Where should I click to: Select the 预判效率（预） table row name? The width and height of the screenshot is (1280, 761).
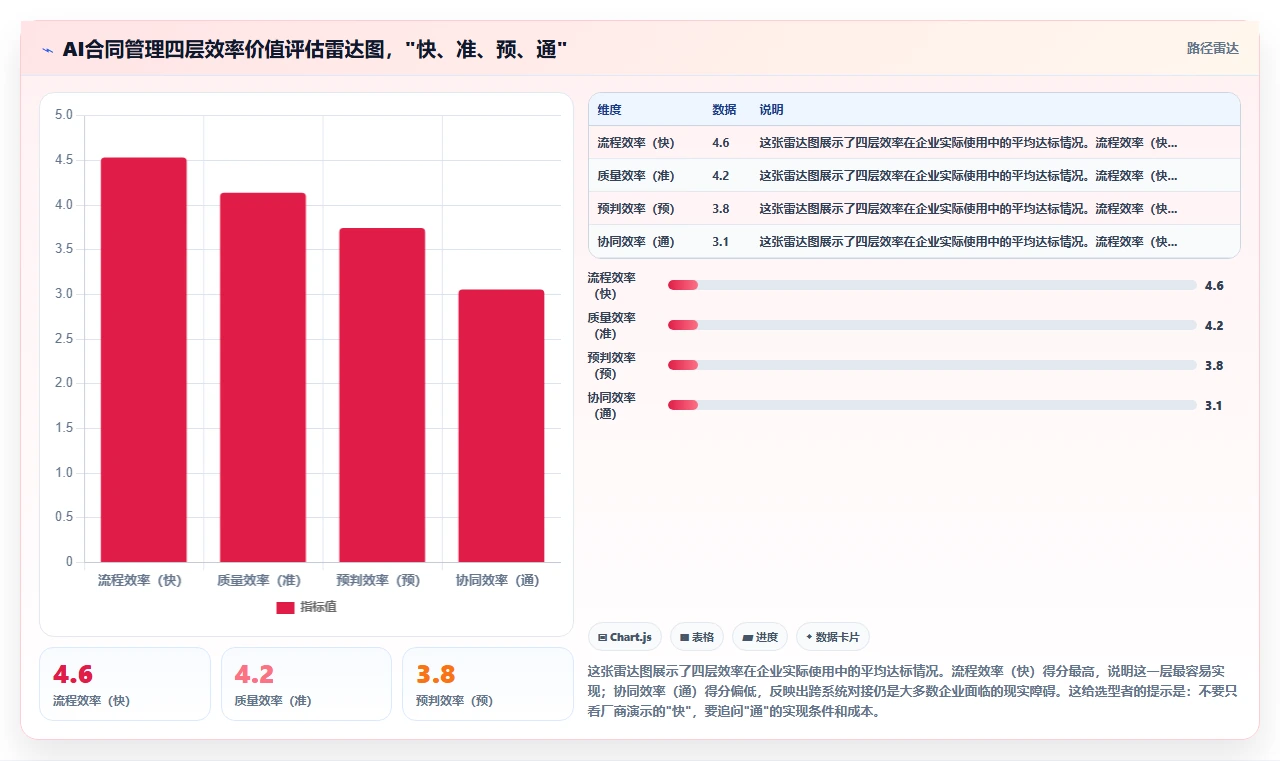click(x=635, y=209)
